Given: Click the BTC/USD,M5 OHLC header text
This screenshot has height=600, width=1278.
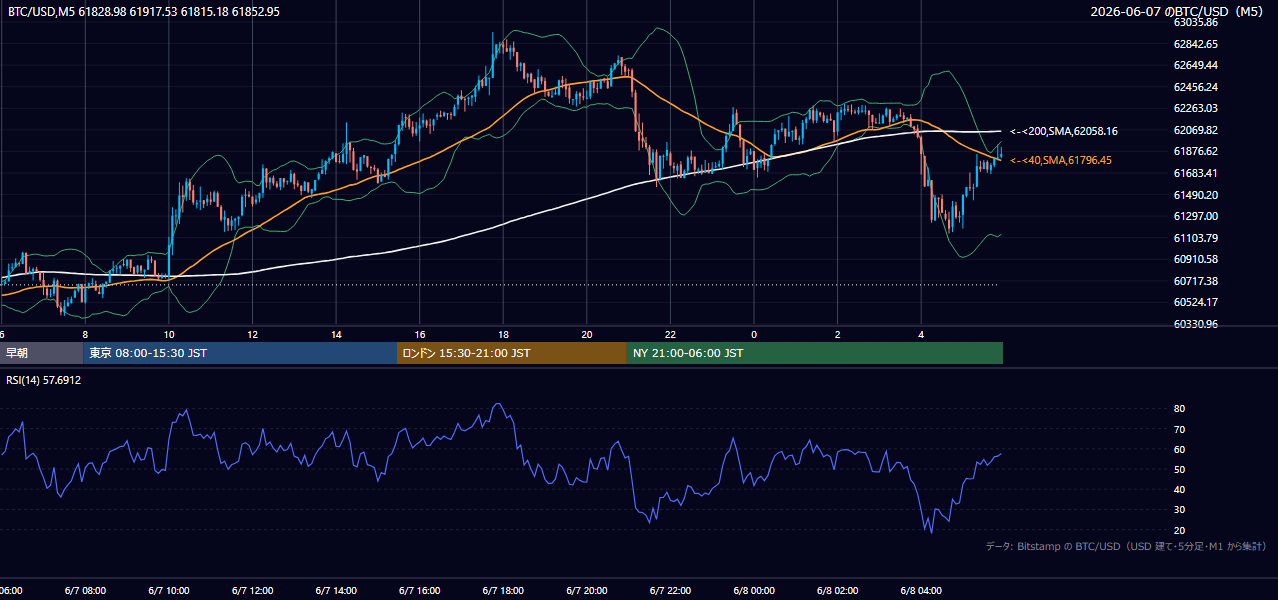Looking at the screenshot, I should pyautogui.click(x=143, y=11).
